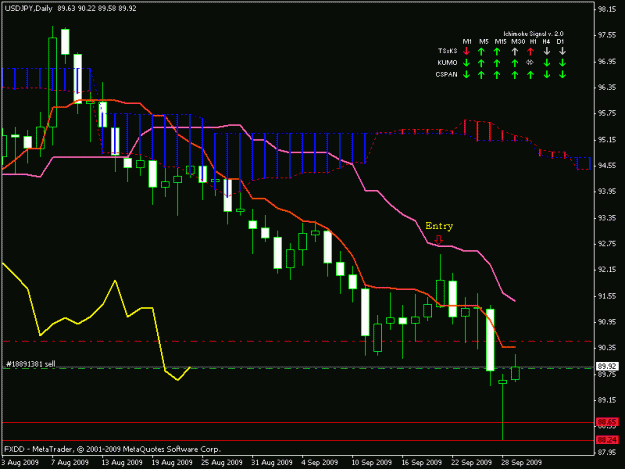Click the H4 column header
Viewport: 625px width, 469px height.
point(546,41)
